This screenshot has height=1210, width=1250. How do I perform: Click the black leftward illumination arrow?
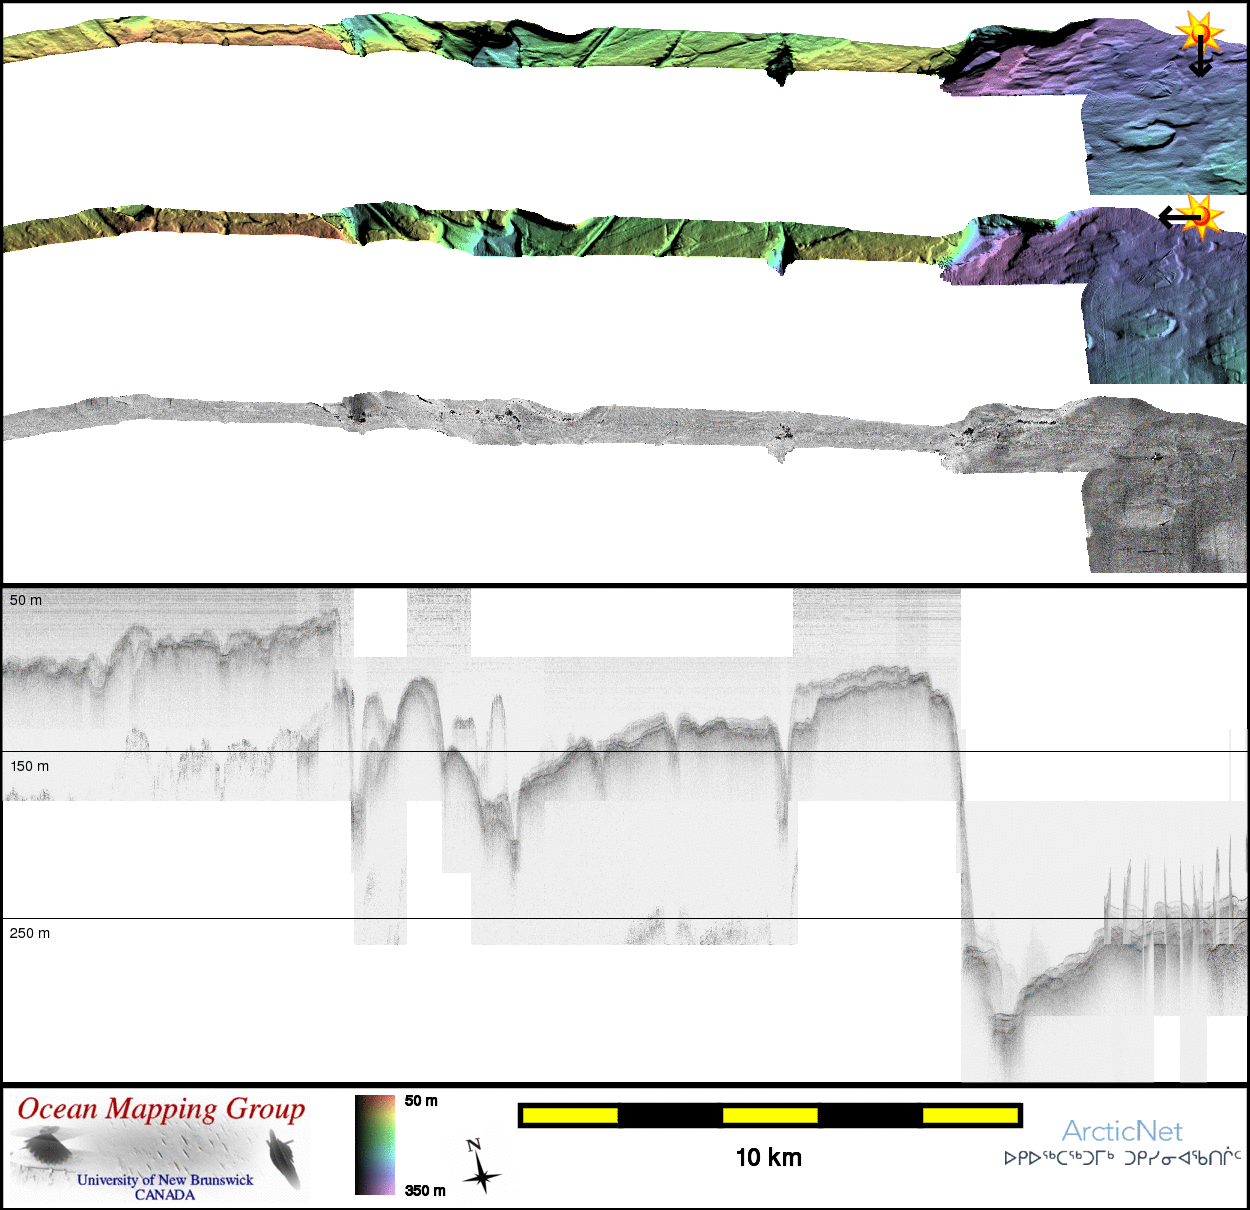(x=1177, y=216)
